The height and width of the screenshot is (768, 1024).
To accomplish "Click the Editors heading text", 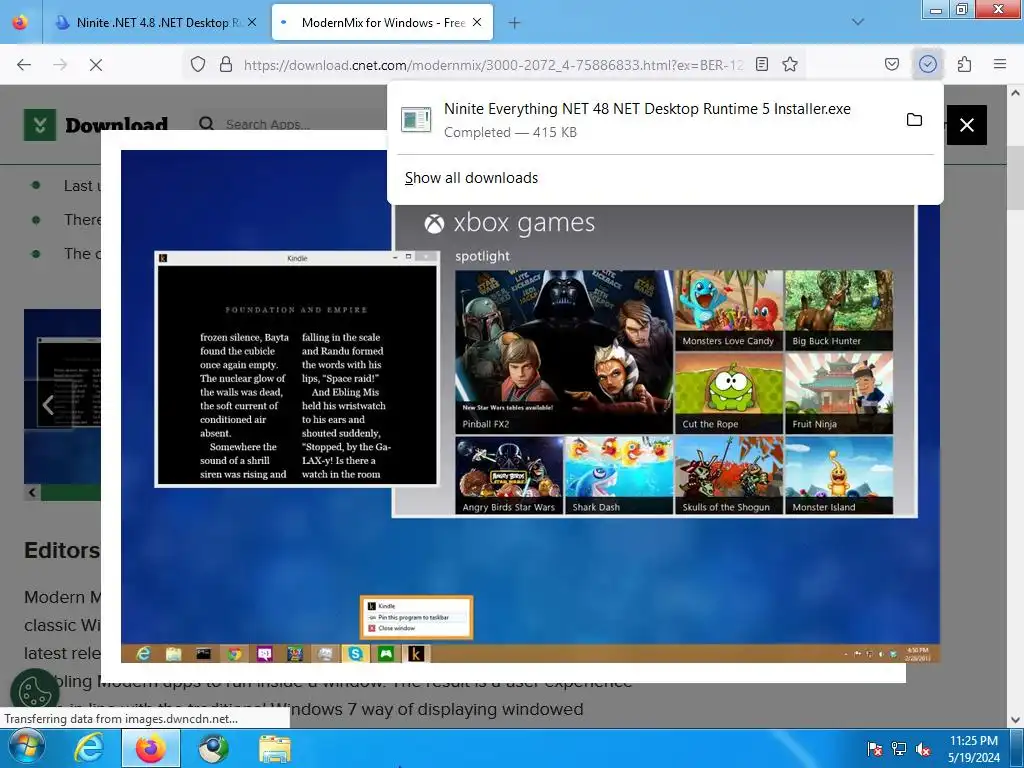I will (62, 550).
